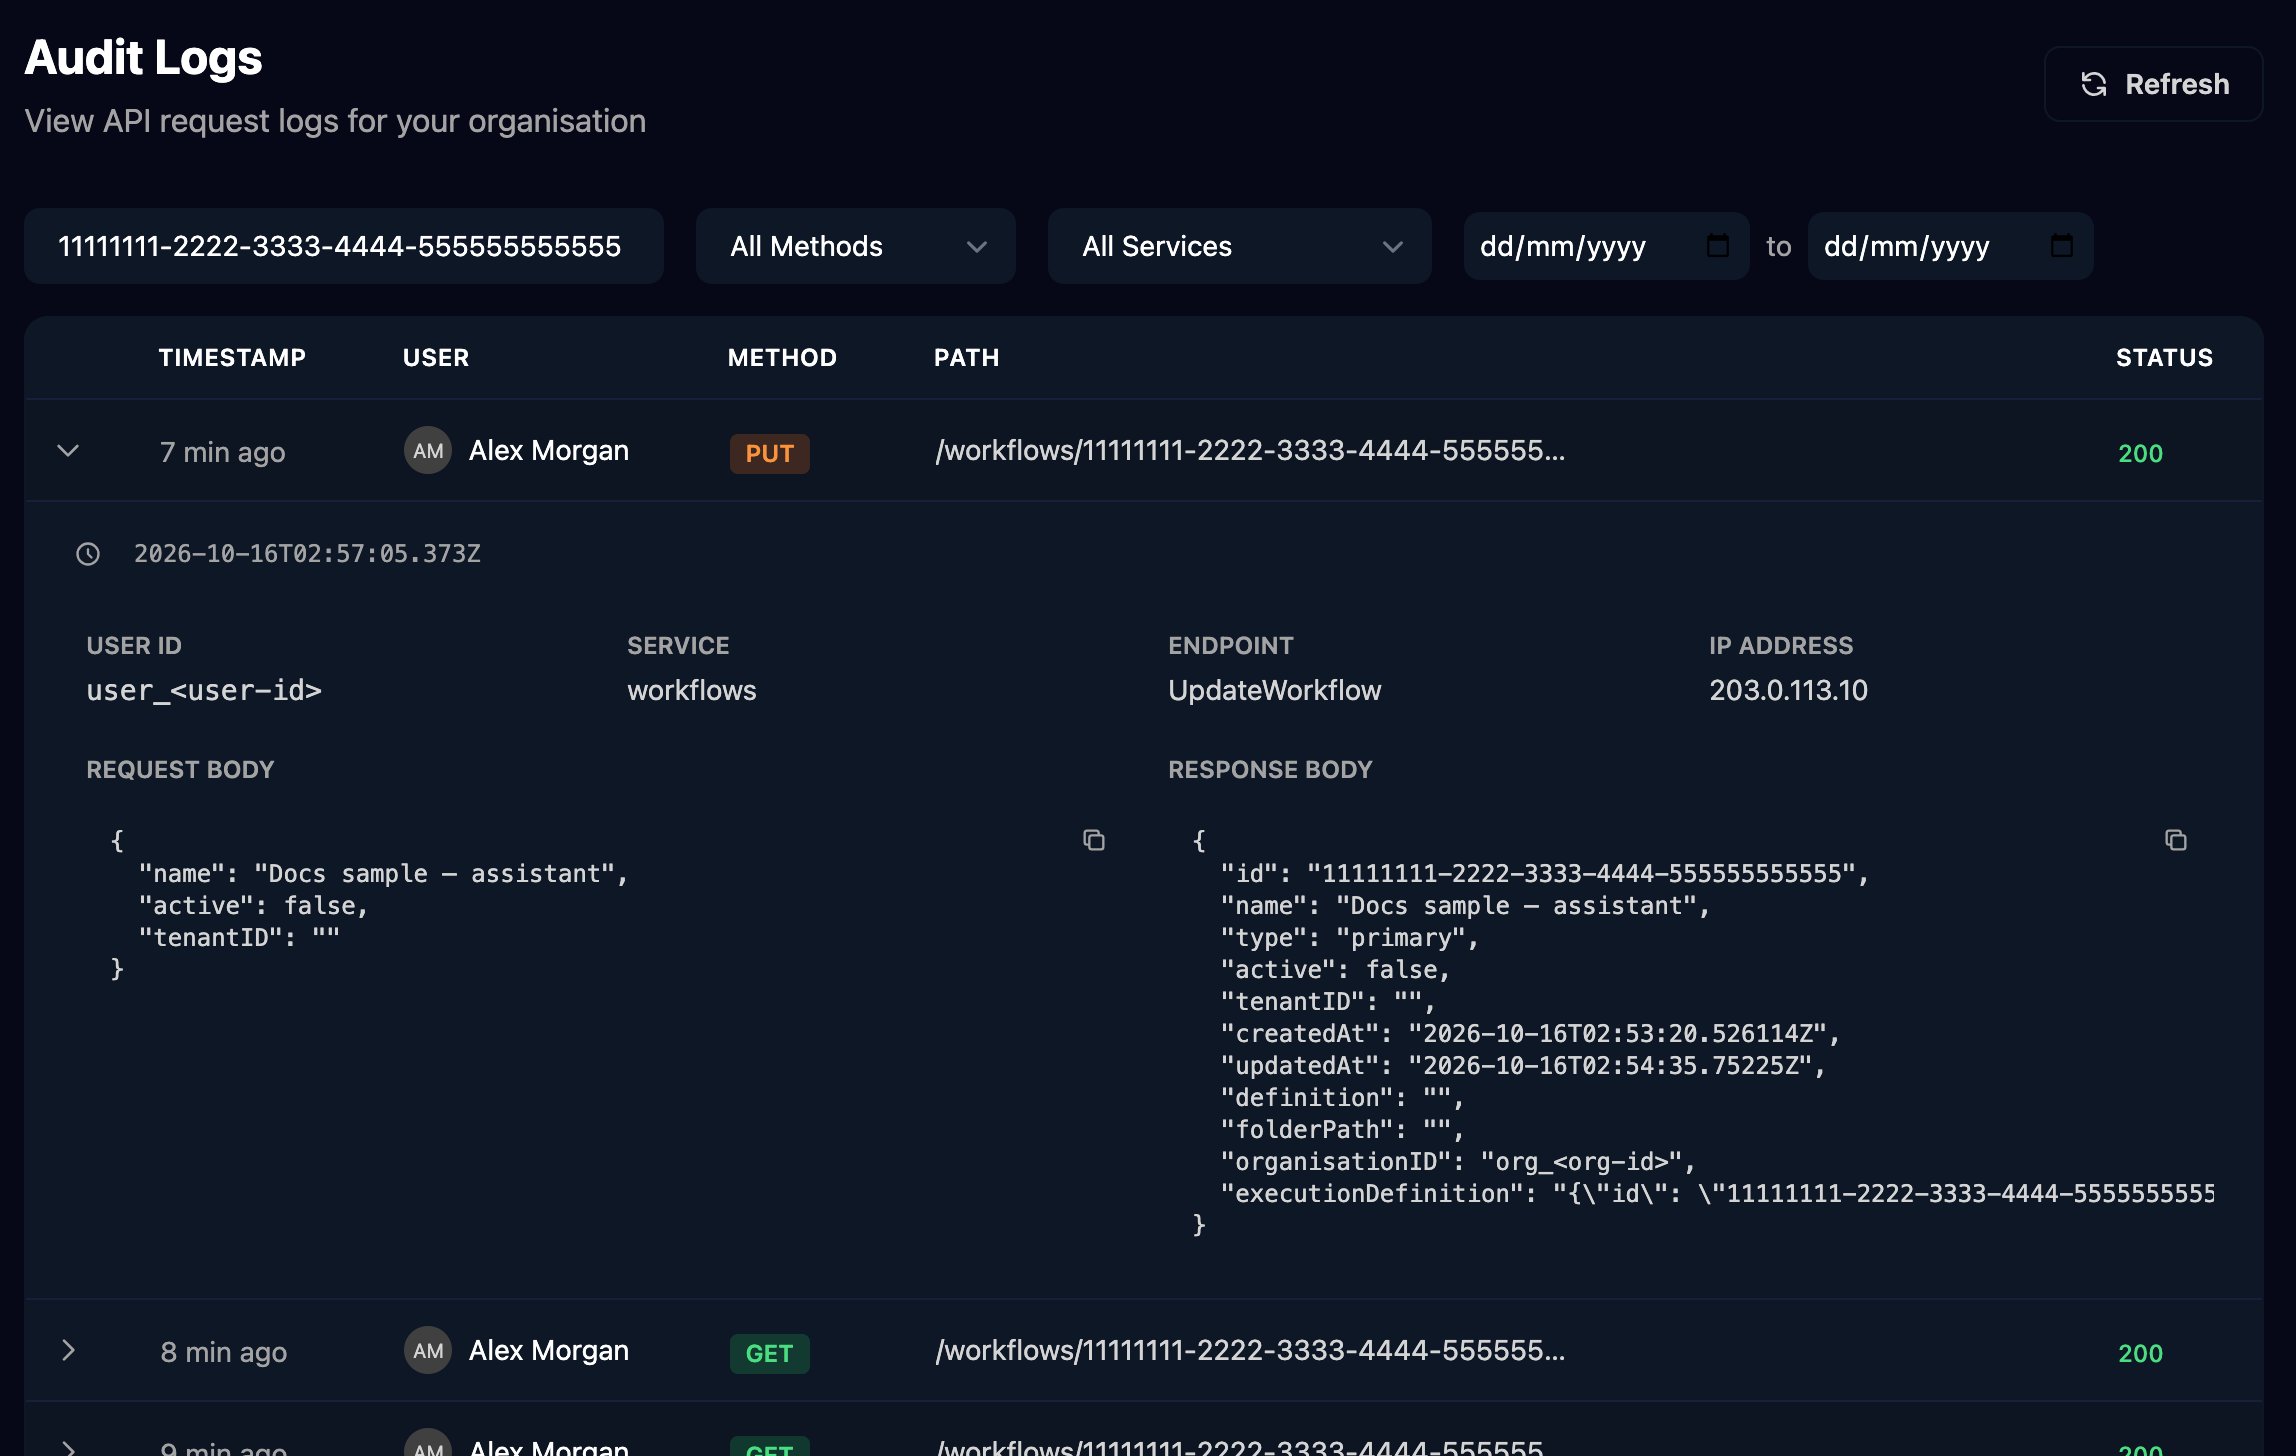The width and height of the screenshot is (2296, 1456).
Task: Click the "createdAt" line in the response body
Action: point(1530,1033)
